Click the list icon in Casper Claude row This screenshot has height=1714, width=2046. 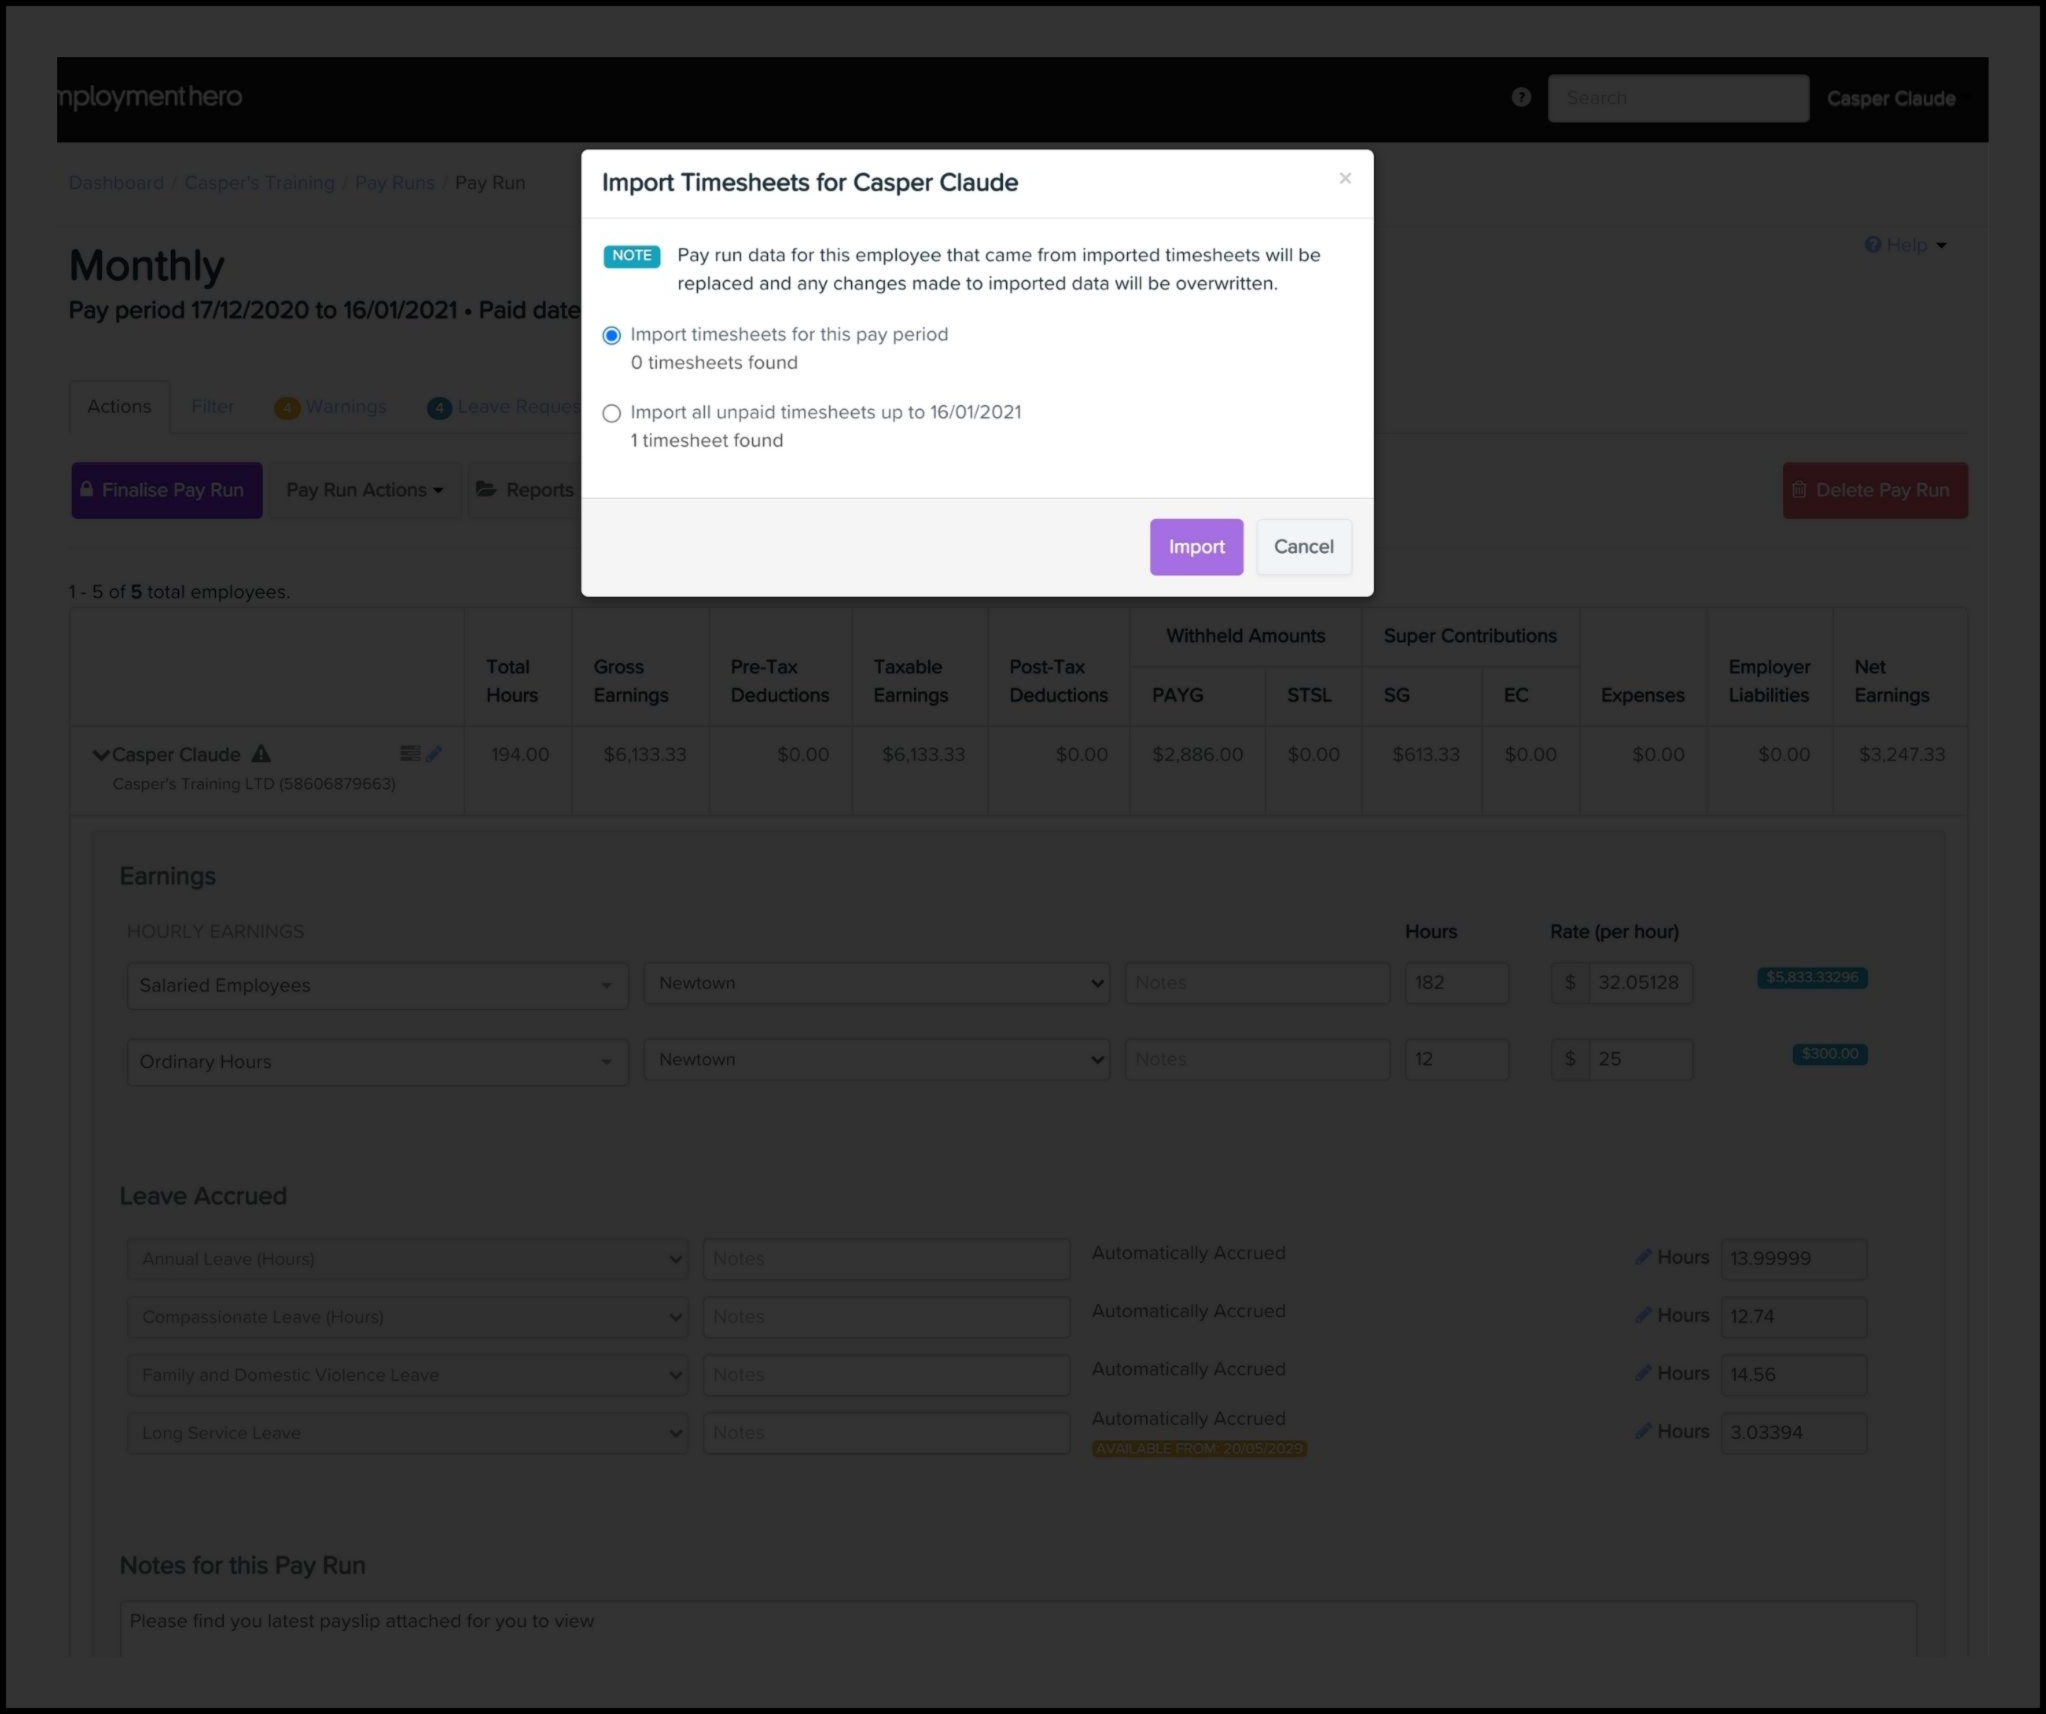click(410, 754)
